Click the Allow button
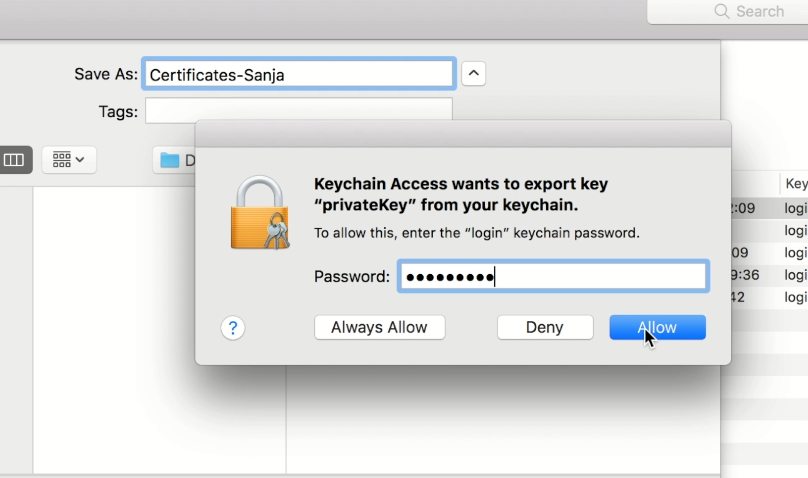 (x=658, y=327)
